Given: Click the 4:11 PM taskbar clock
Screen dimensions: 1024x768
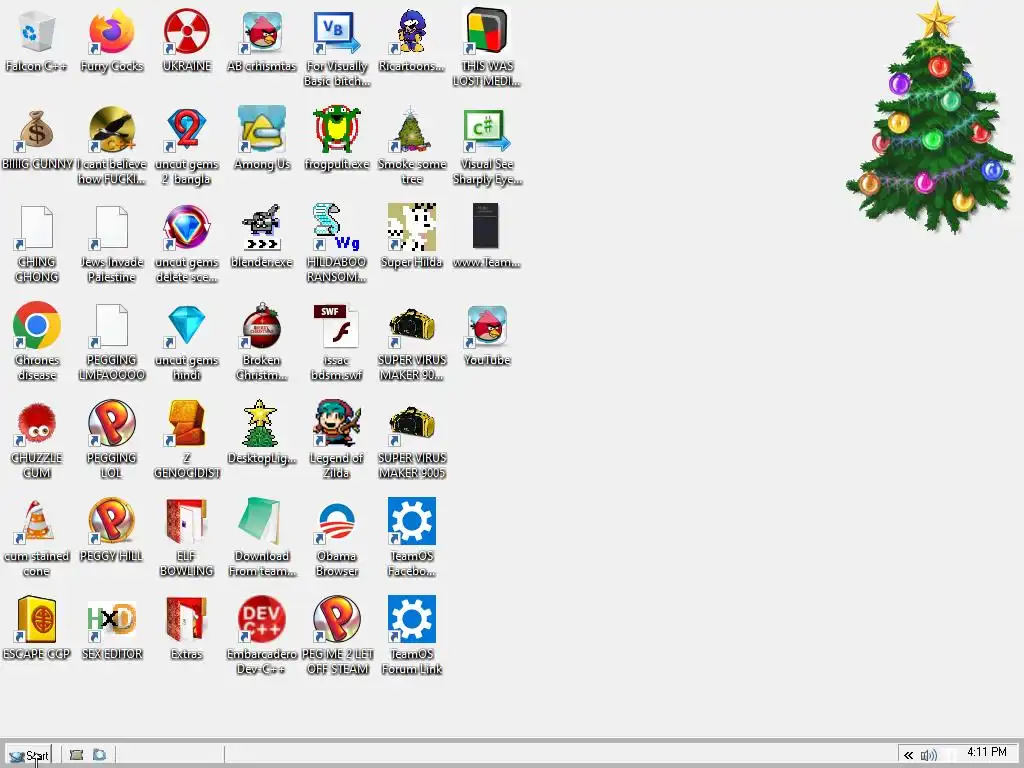Looking at the screenshot, I should (987, 752).
